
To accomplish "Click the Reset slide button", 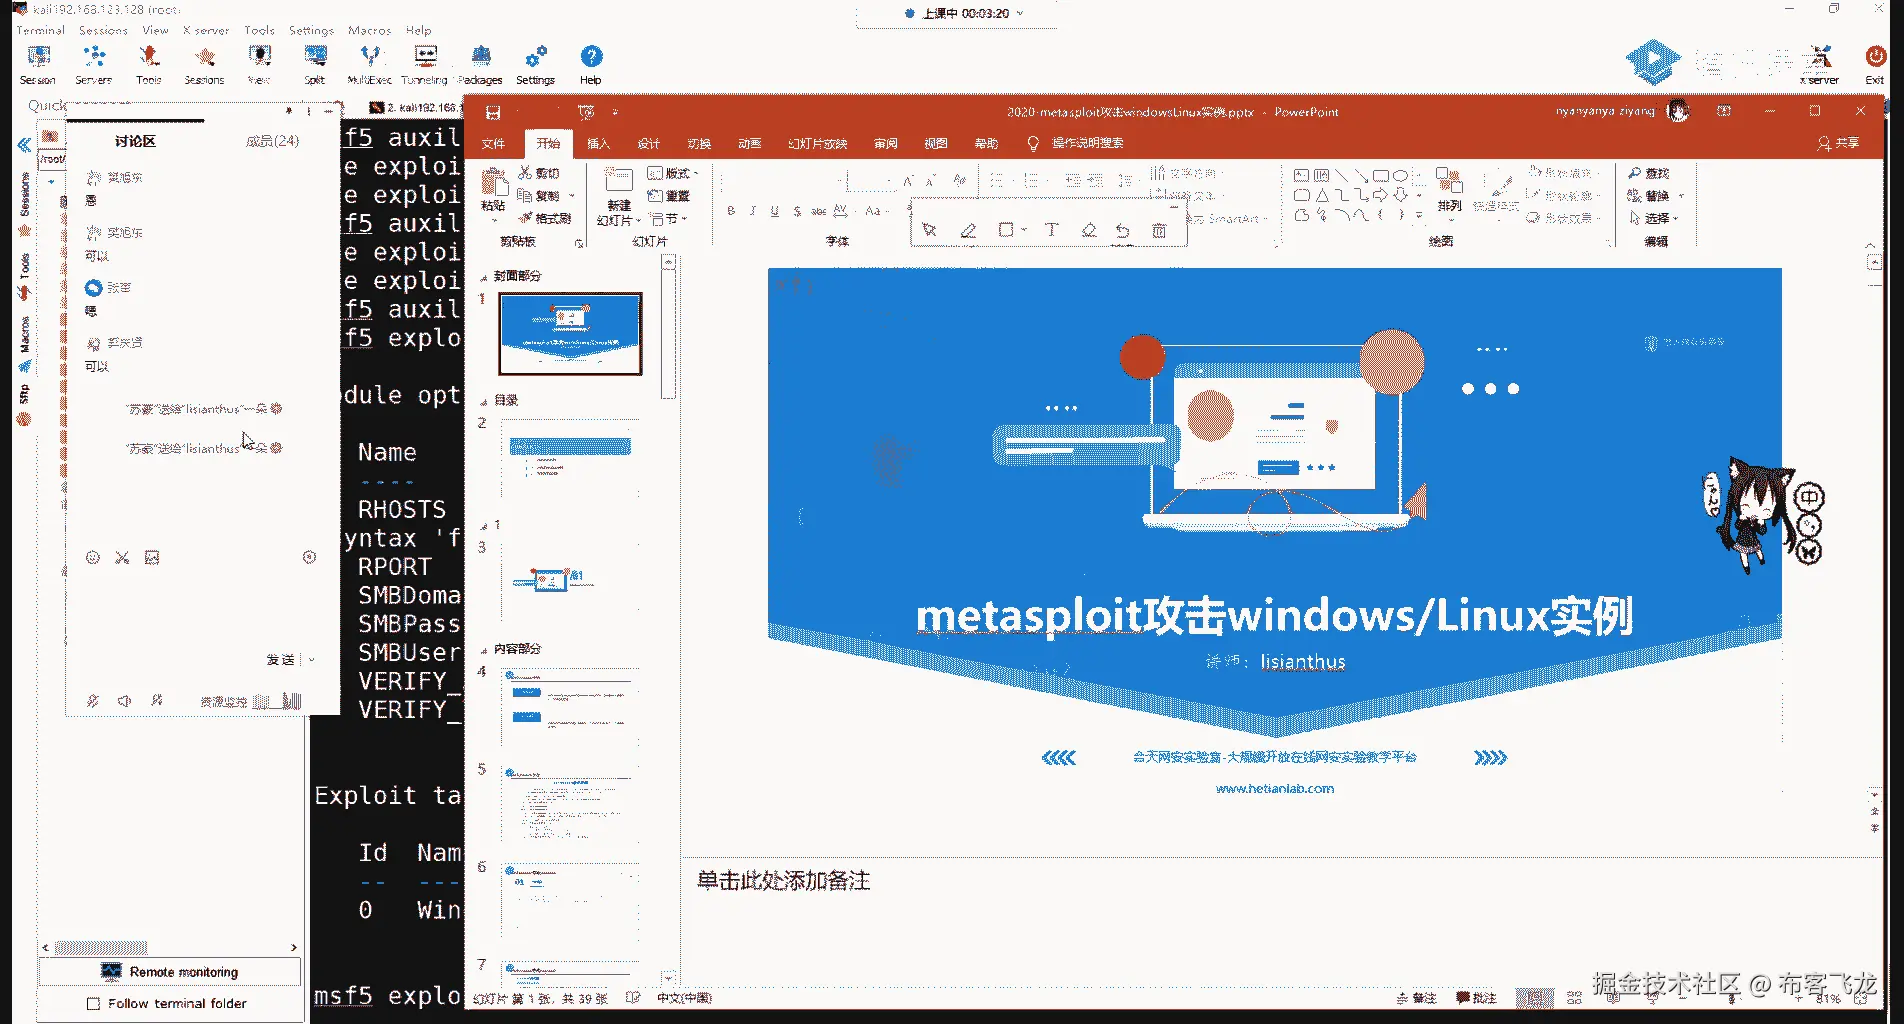I will pyautogui.click(x=669, y=196).
